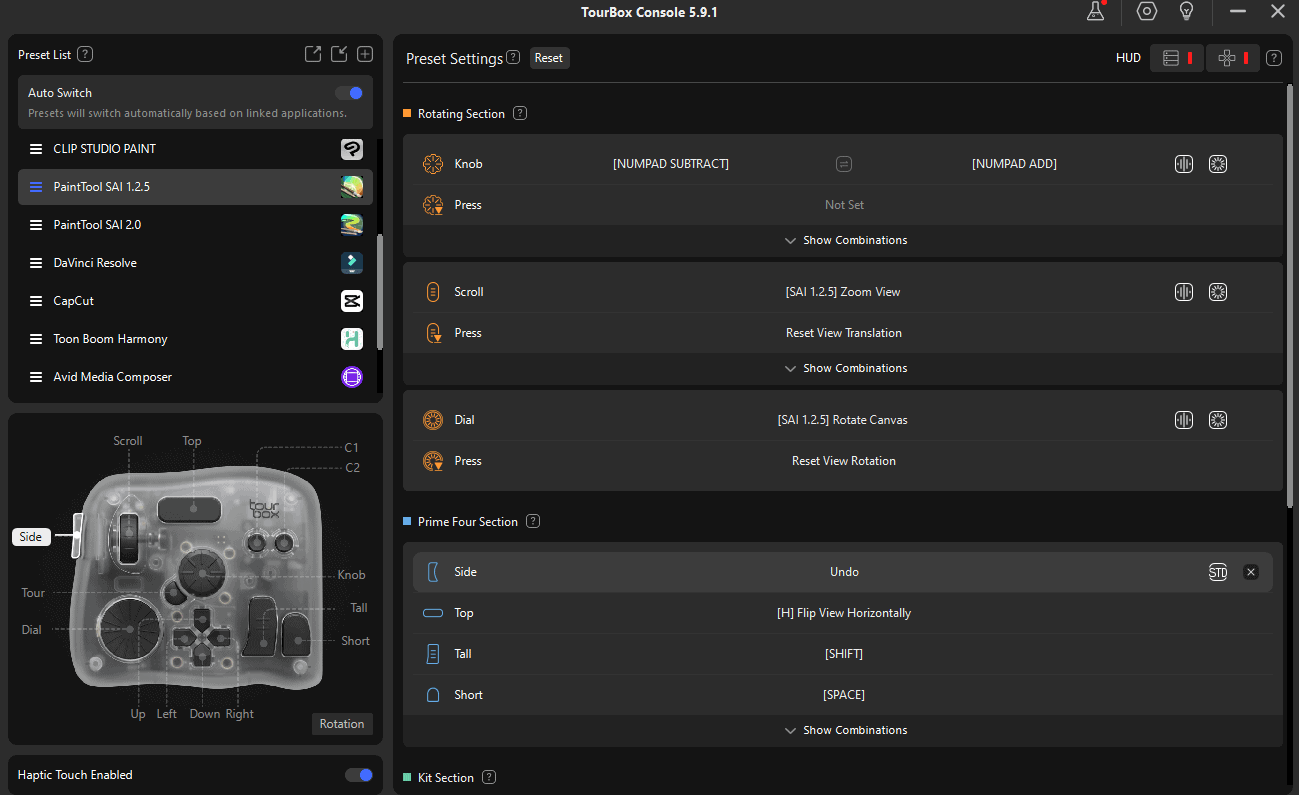Click the lightbulb tips icon
Image resolution: width=1299 pixels, height=795 pixels.
point(1186,11)
